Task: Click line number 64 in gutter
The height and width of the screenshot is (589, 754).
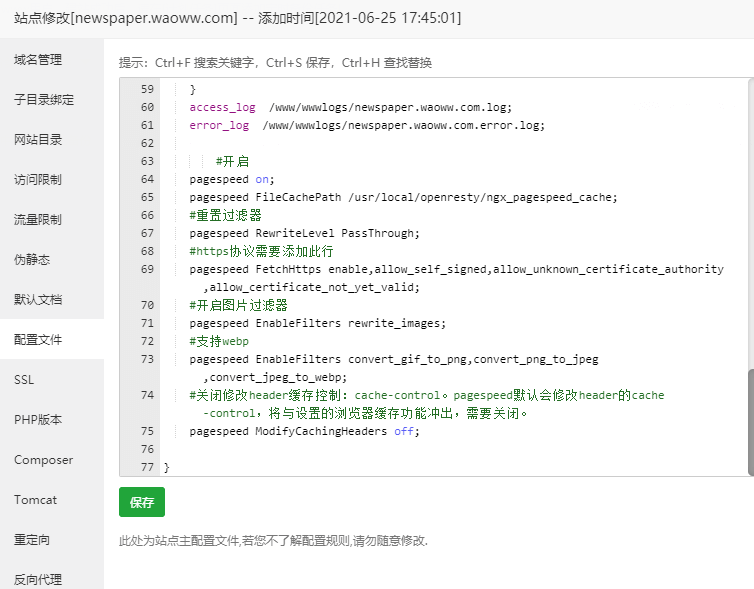Action: (147, 179)
